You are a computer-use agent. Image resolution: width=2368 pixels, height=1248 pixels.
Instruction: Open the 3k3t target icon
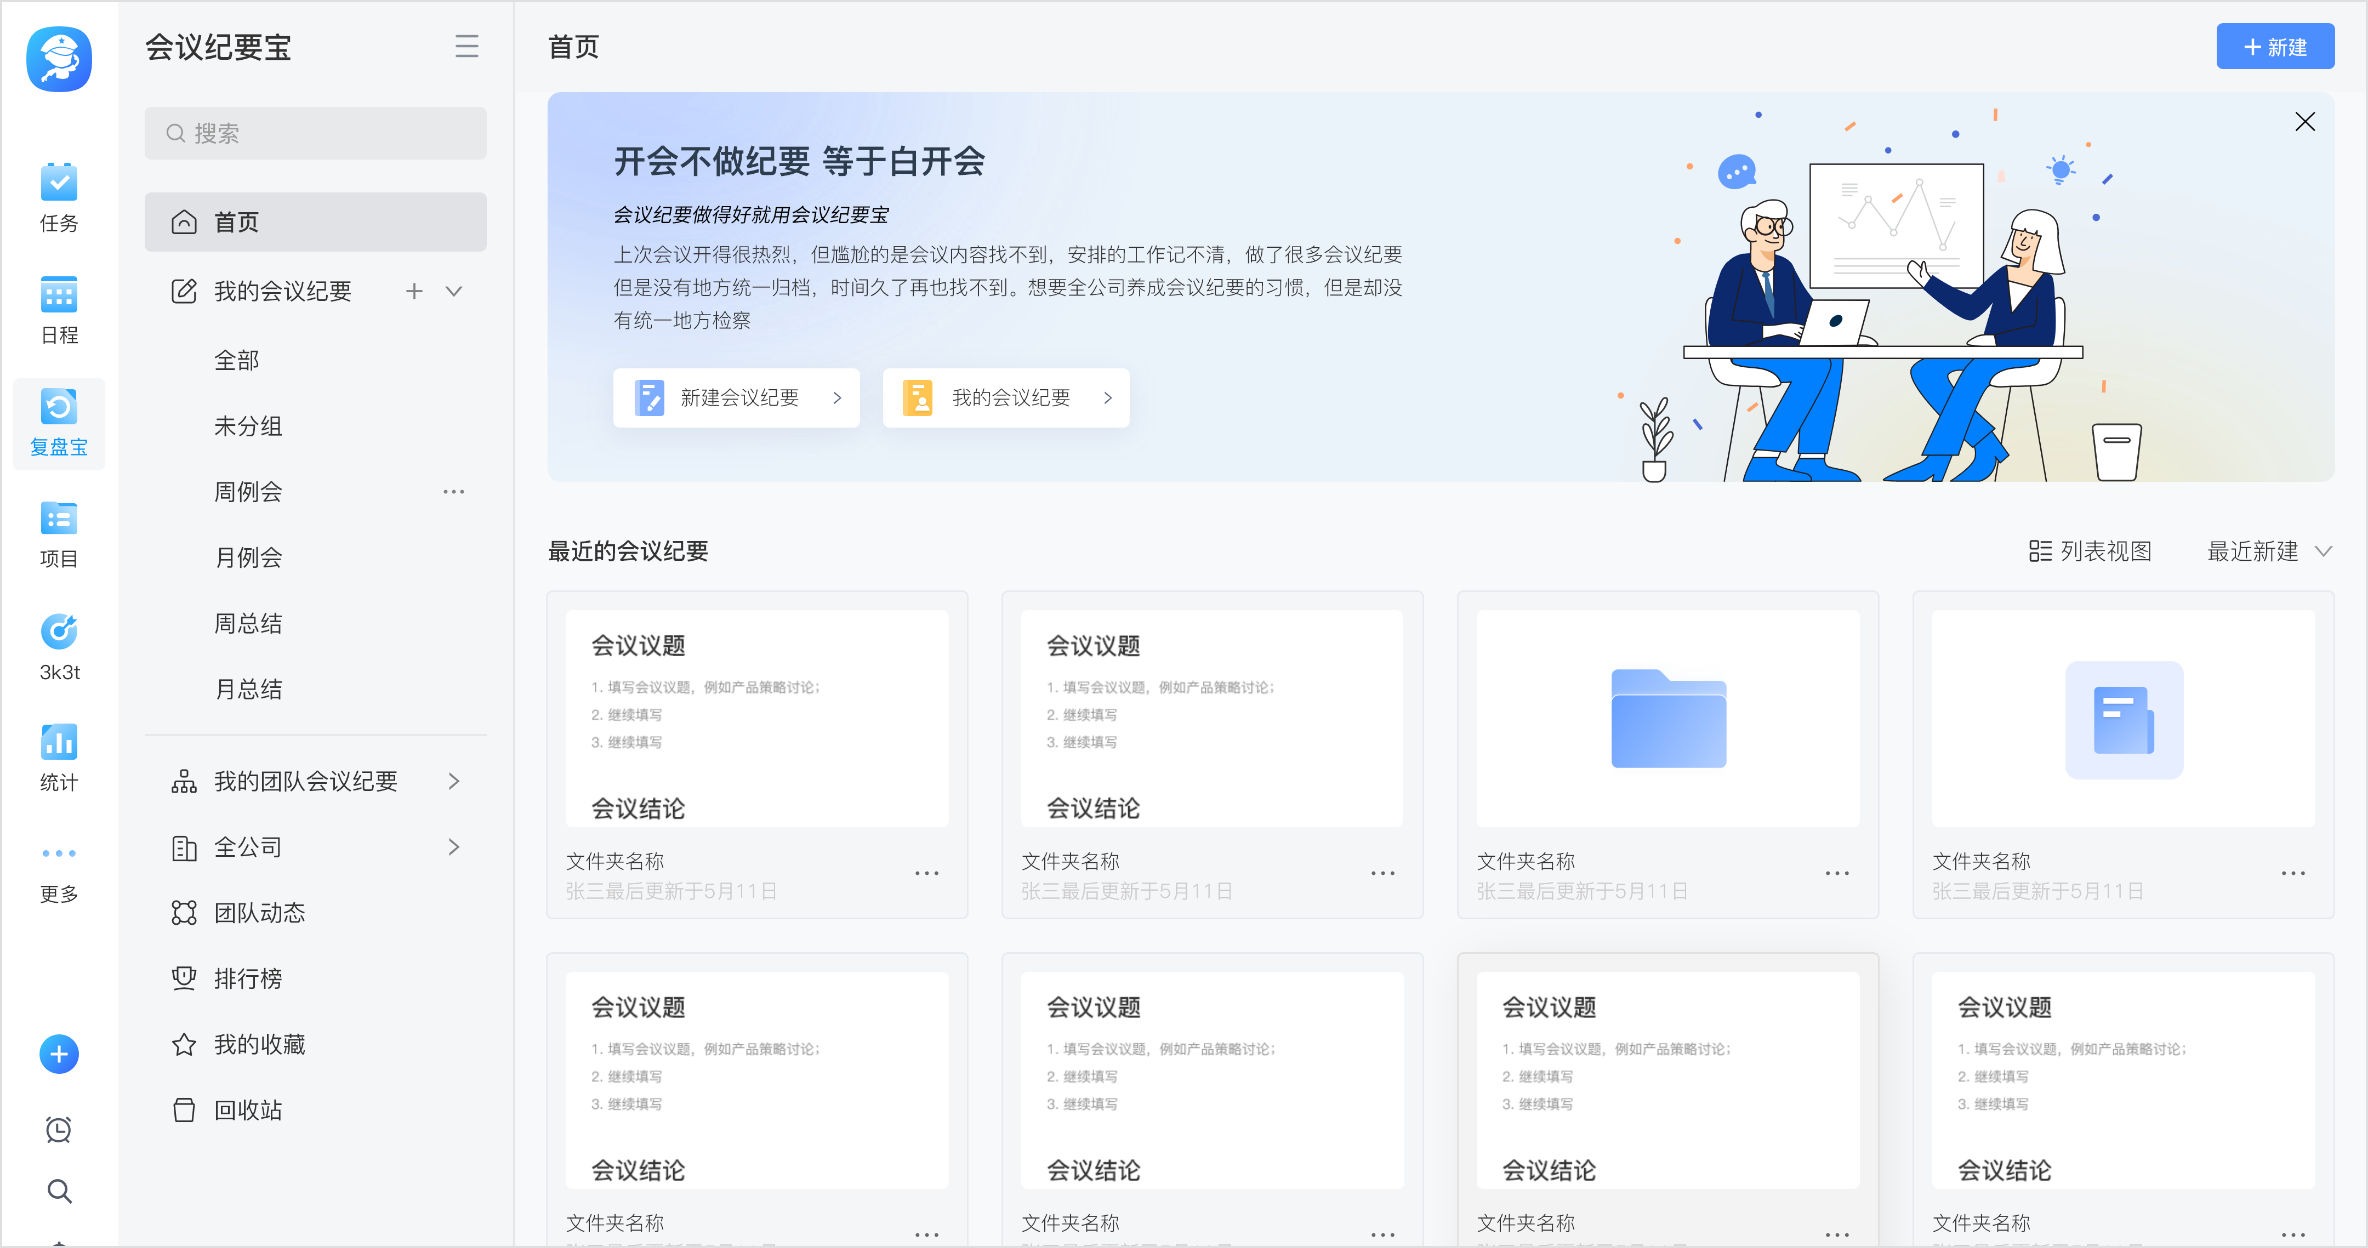59,632
